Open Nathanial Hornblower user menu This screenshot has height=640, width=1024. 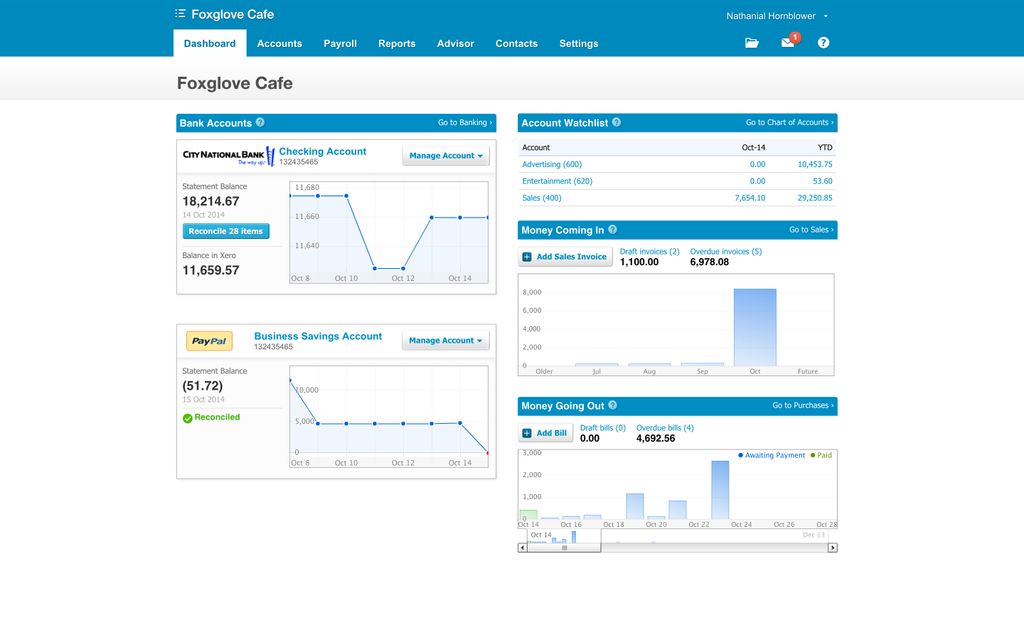coord(777,16)
